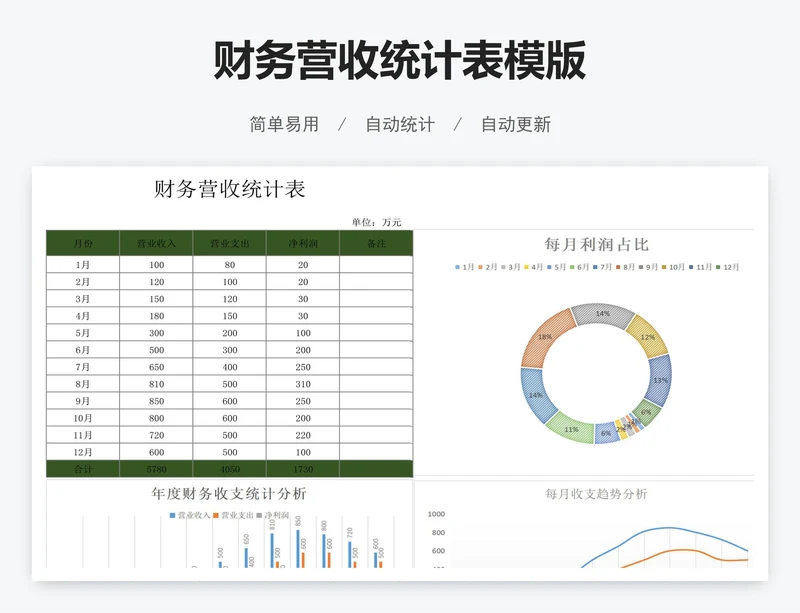This screenshot has height=613, width=800.
Task: Select the 3月 income cell showing 150
Action: (x=156, y=299)
